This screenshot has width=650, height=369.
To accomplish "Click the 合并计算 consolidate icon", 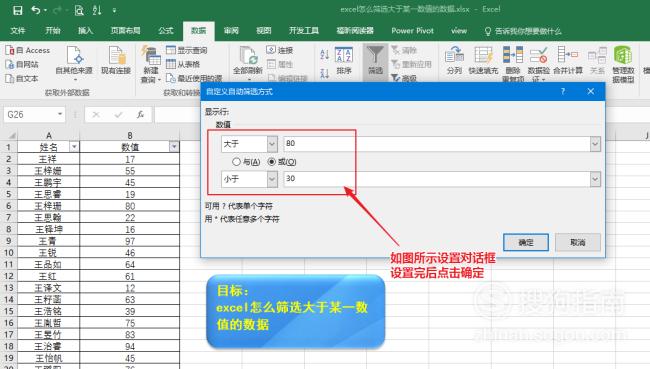I will 568,61.
